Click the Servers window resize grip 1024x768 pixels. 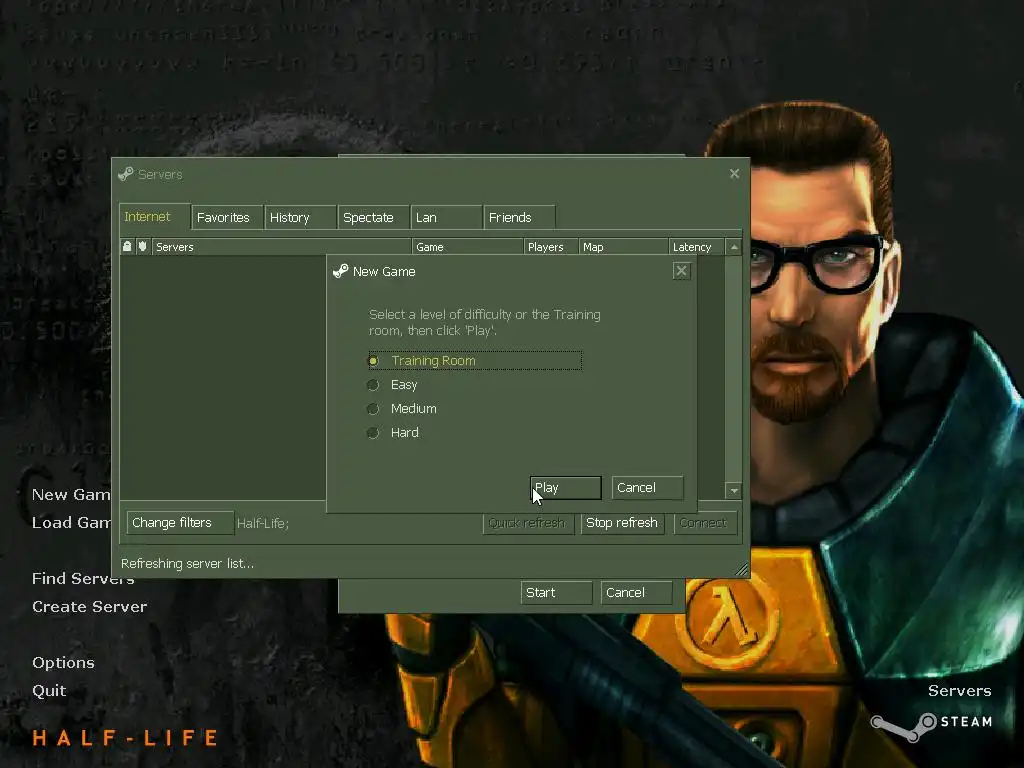coord(742,569)
